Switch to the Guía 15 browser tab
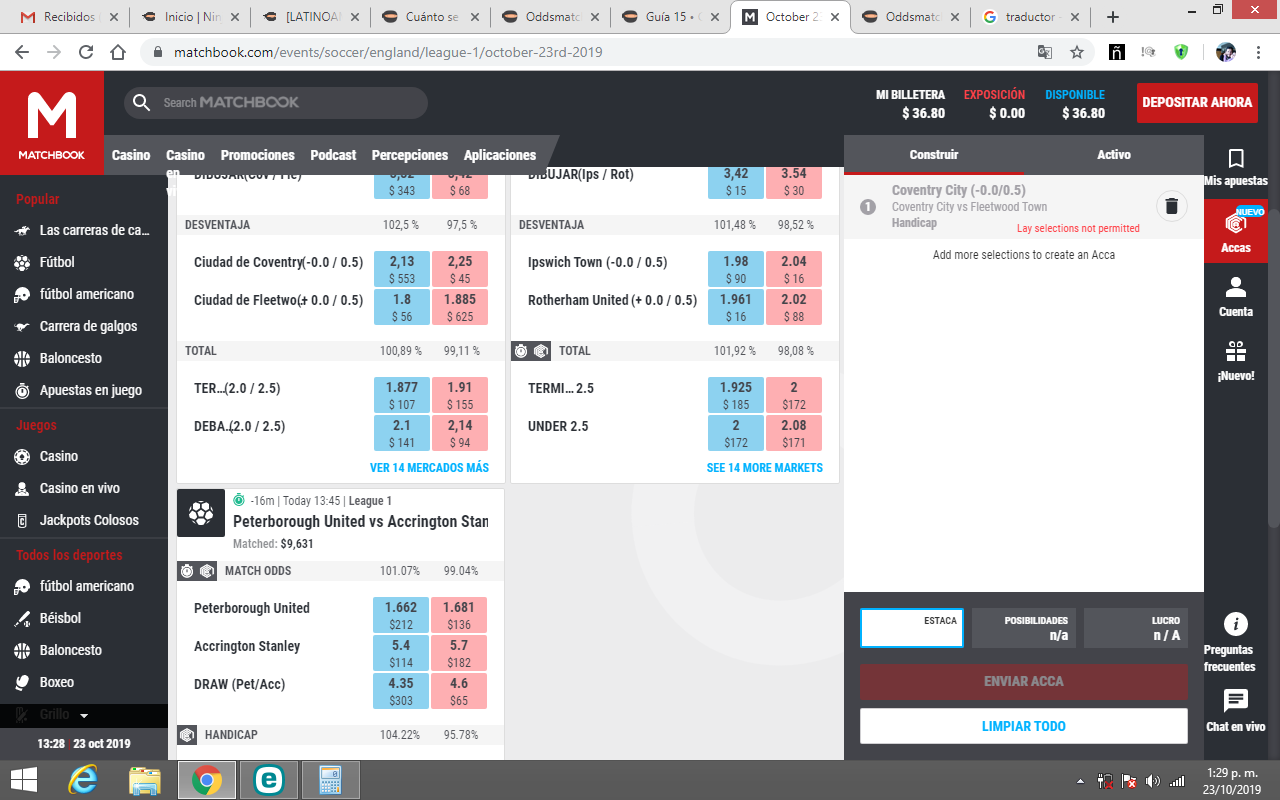The height and width of the screenshot is (800, 1280). click(669, 17)
